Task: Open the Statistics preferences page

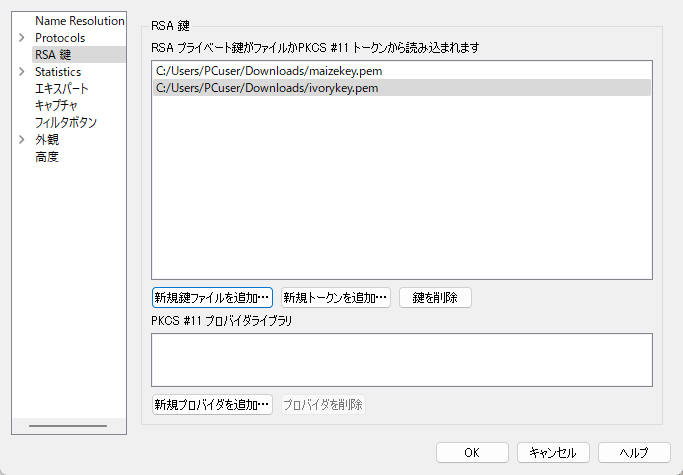Action: (58, 72)
